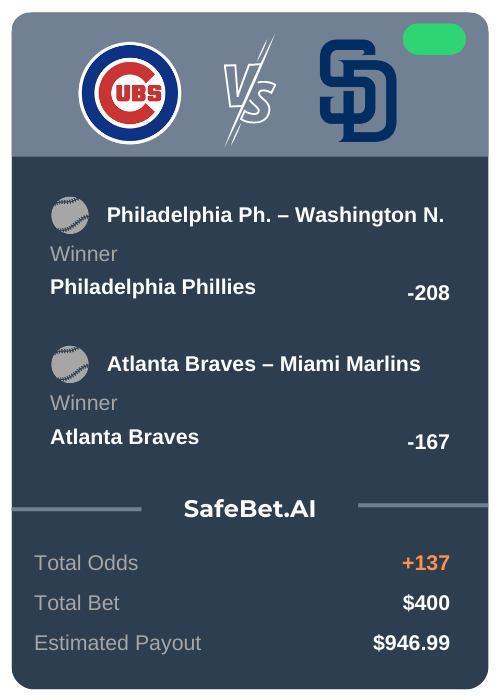Image resolution: width=500 pixels, height=700 pixels.
Task: Click the baseball icon beside Philadelphia matchup
Action: coord(70,215)
